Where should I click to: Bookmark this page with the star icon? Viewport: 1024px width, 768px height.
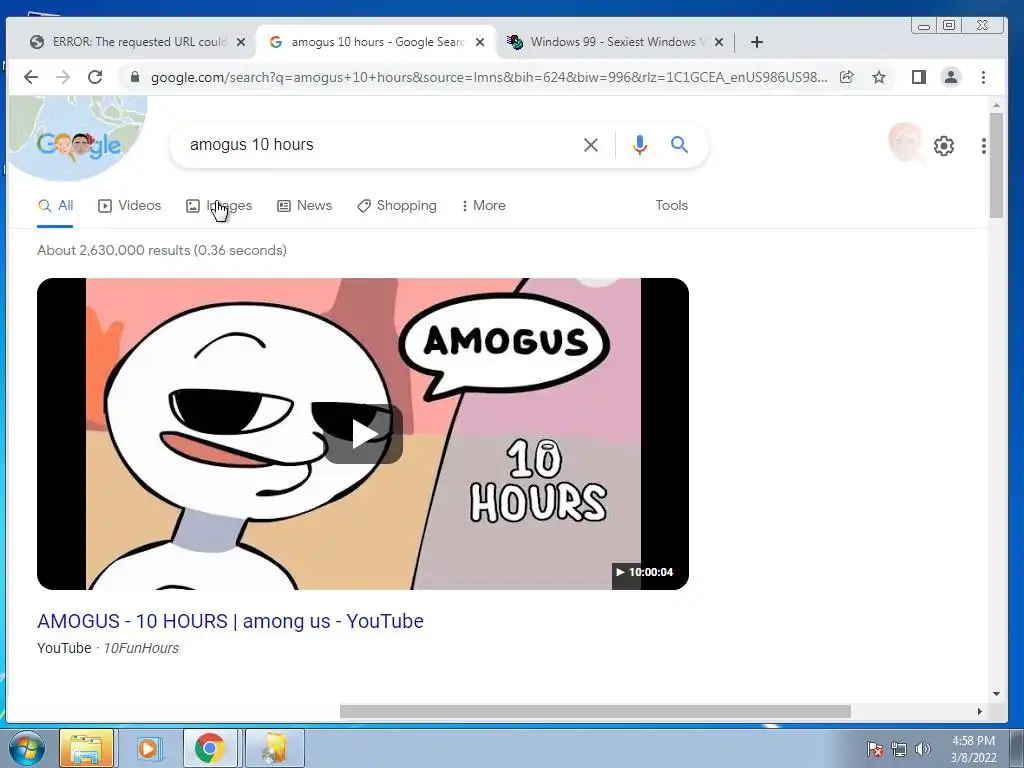point(879,77)
